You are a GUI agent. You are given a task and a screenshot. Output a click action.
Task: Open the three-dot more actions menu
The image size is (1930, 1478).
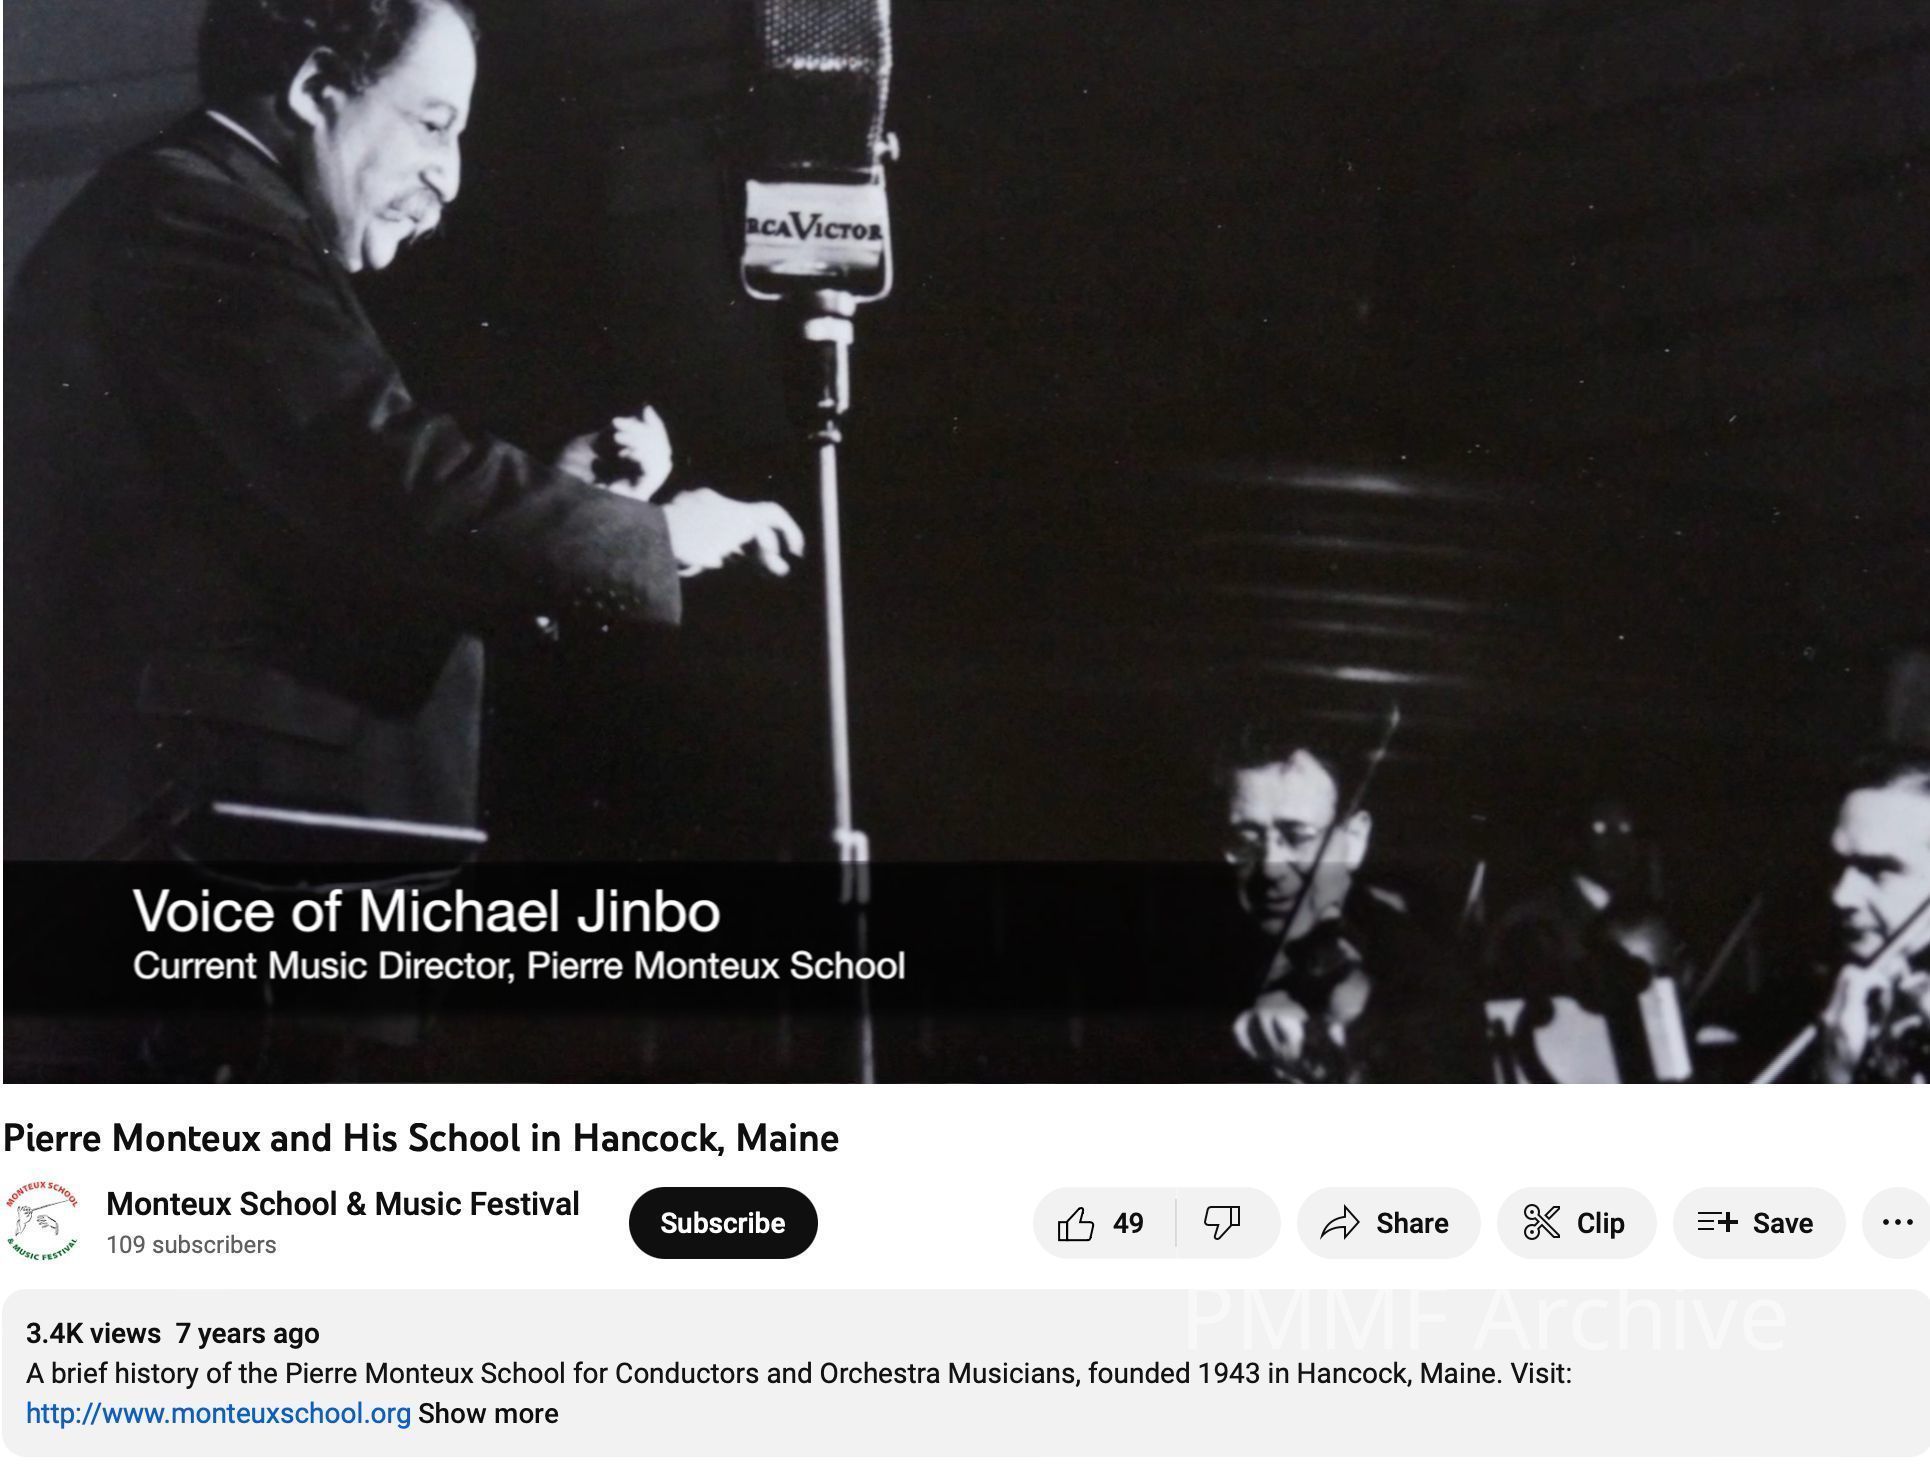pos(1897,1222)
